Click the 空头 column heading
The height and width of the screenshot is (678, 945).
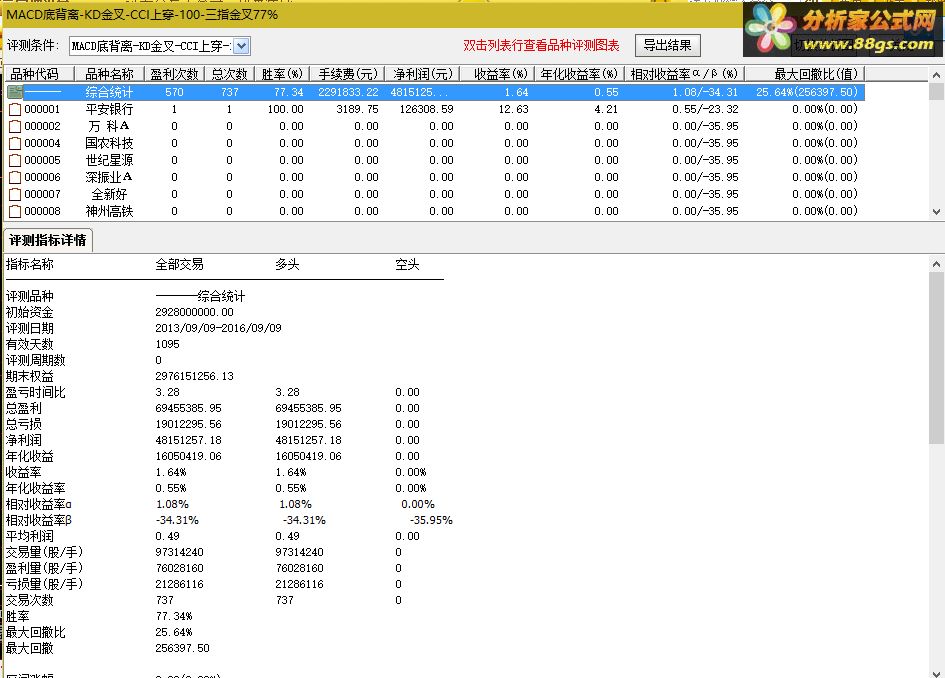coord(407,265)
